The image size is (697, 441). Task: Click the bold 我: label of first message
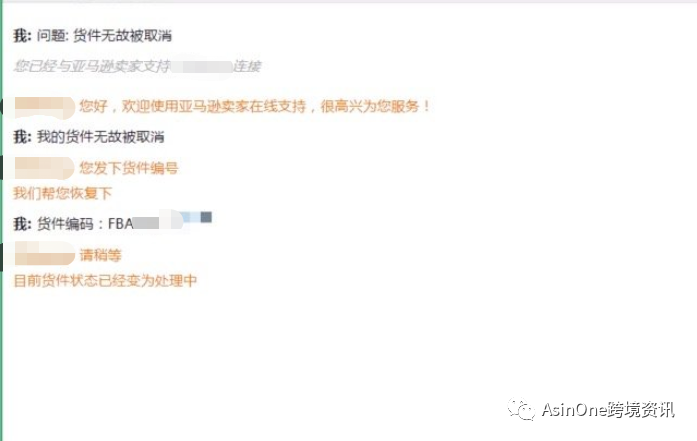click(22, 36)
